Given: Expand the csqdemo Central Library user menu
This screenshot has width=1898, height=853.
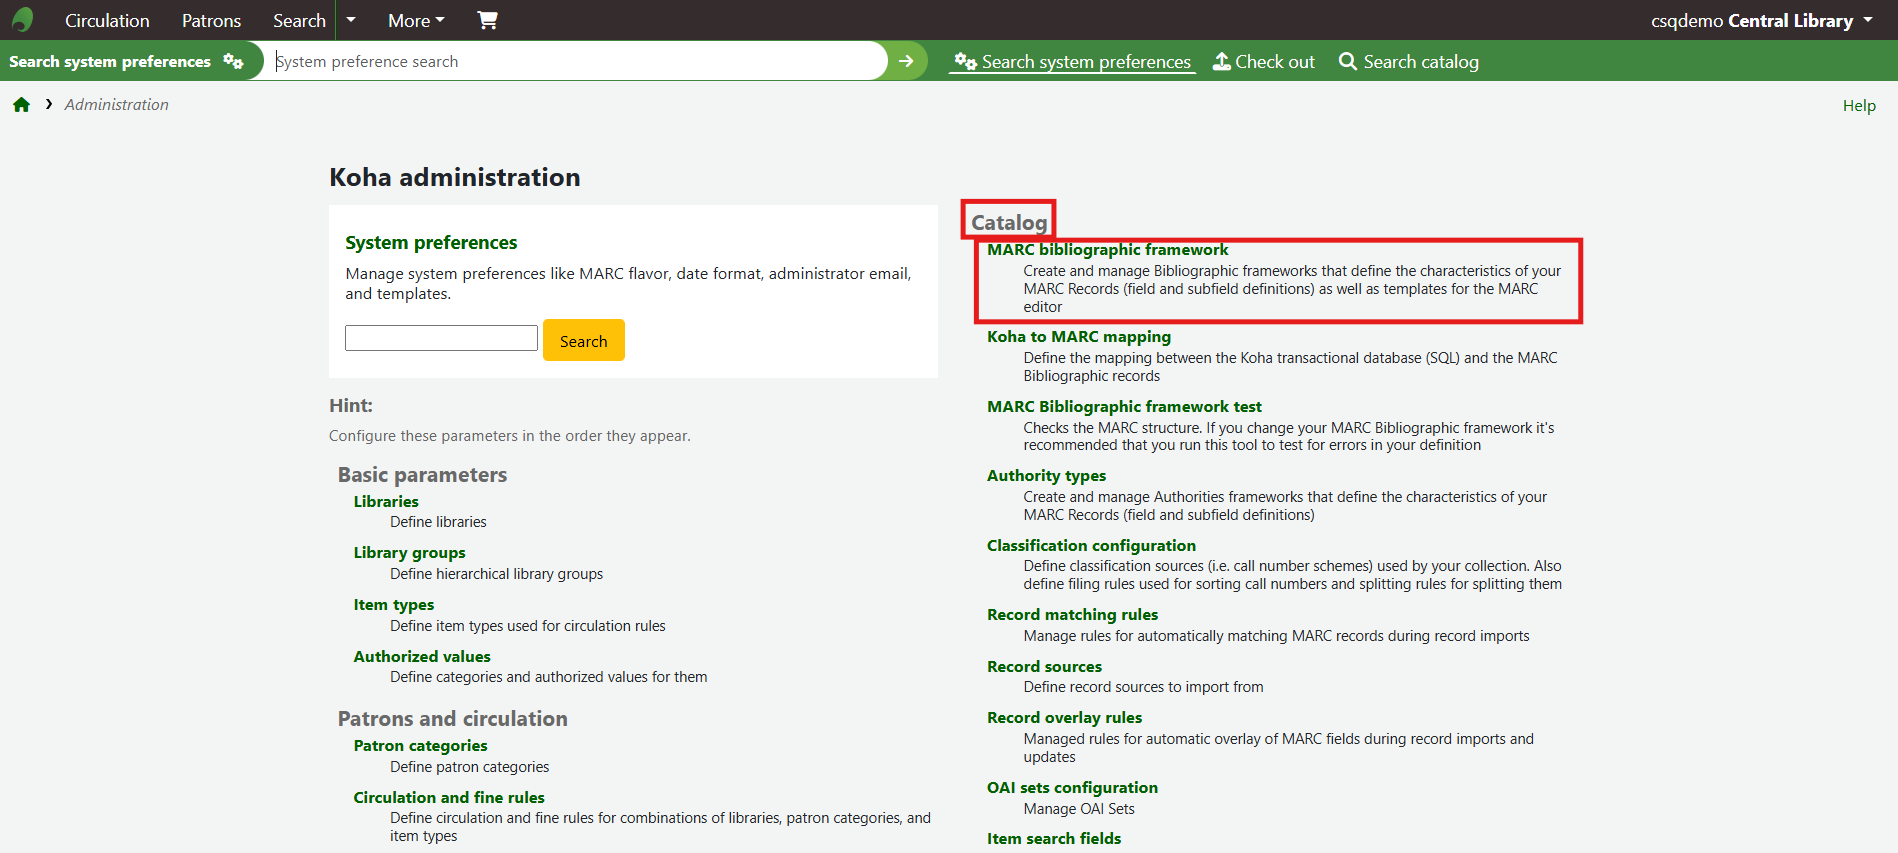Looking at the screenshot, I should (x=1761, y=20).
